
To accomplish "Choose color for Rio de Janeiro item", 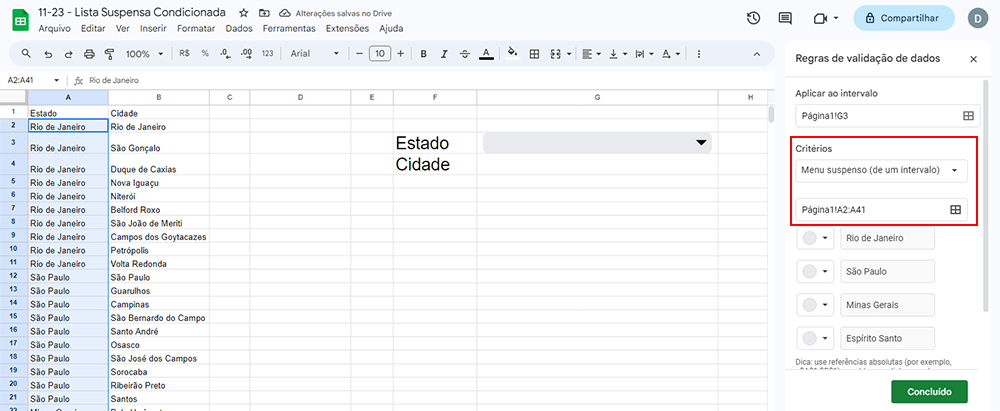I will (815, 238).
